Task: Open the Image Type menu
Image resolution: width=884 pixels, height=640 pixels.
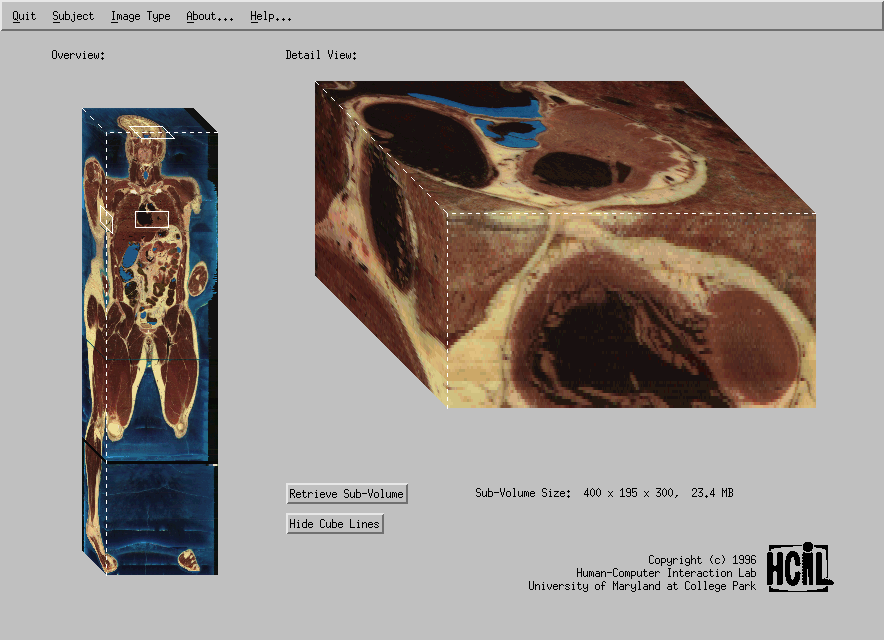Action: pyautogui.click(x=140, y=16)
